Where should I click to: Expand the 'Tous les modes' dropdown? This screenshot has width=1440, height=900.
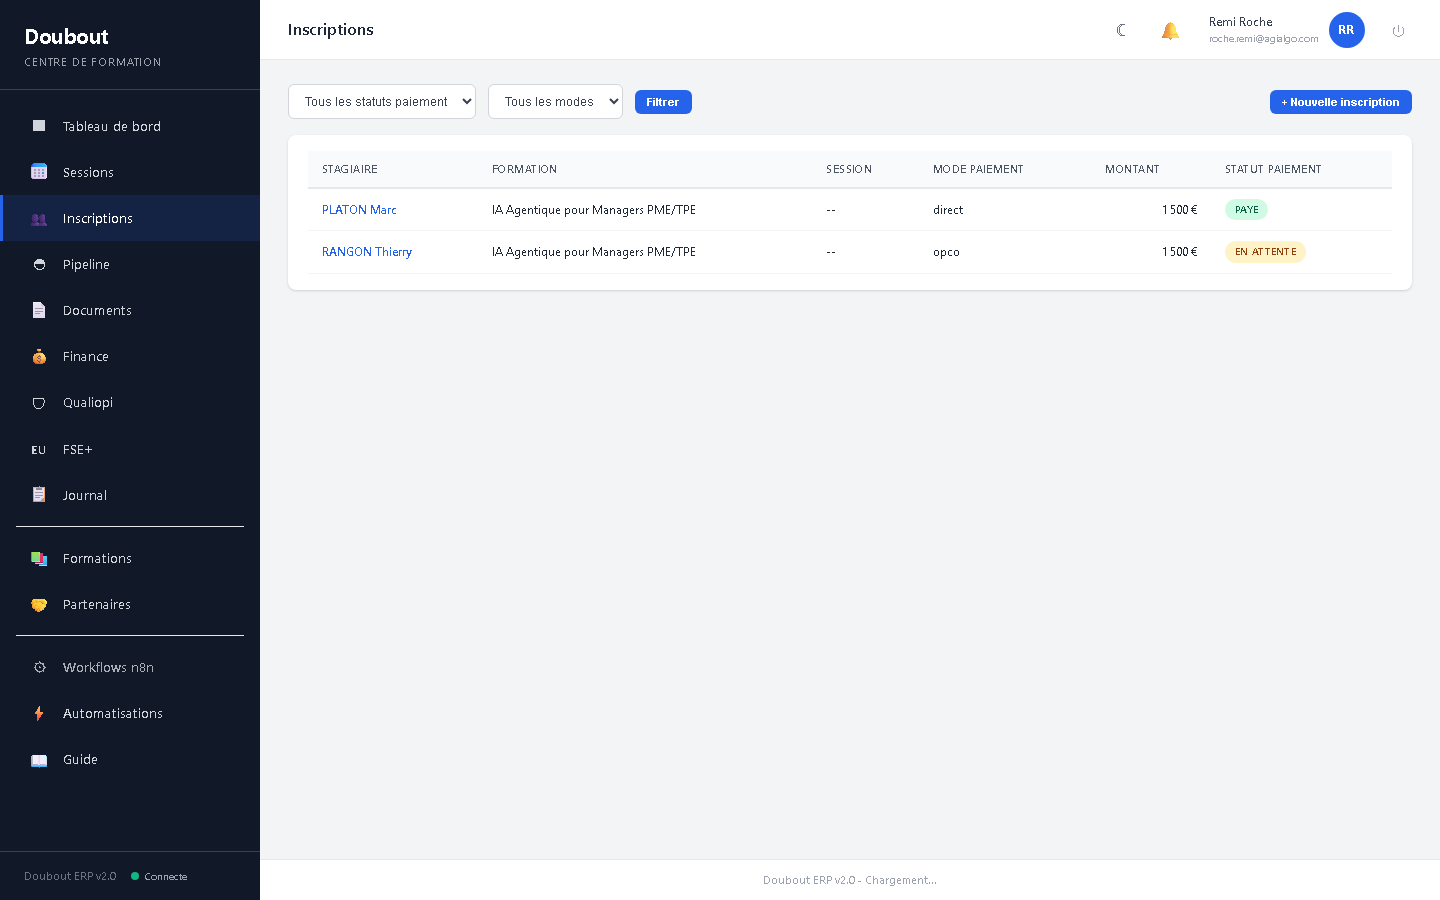click(555, 101)
